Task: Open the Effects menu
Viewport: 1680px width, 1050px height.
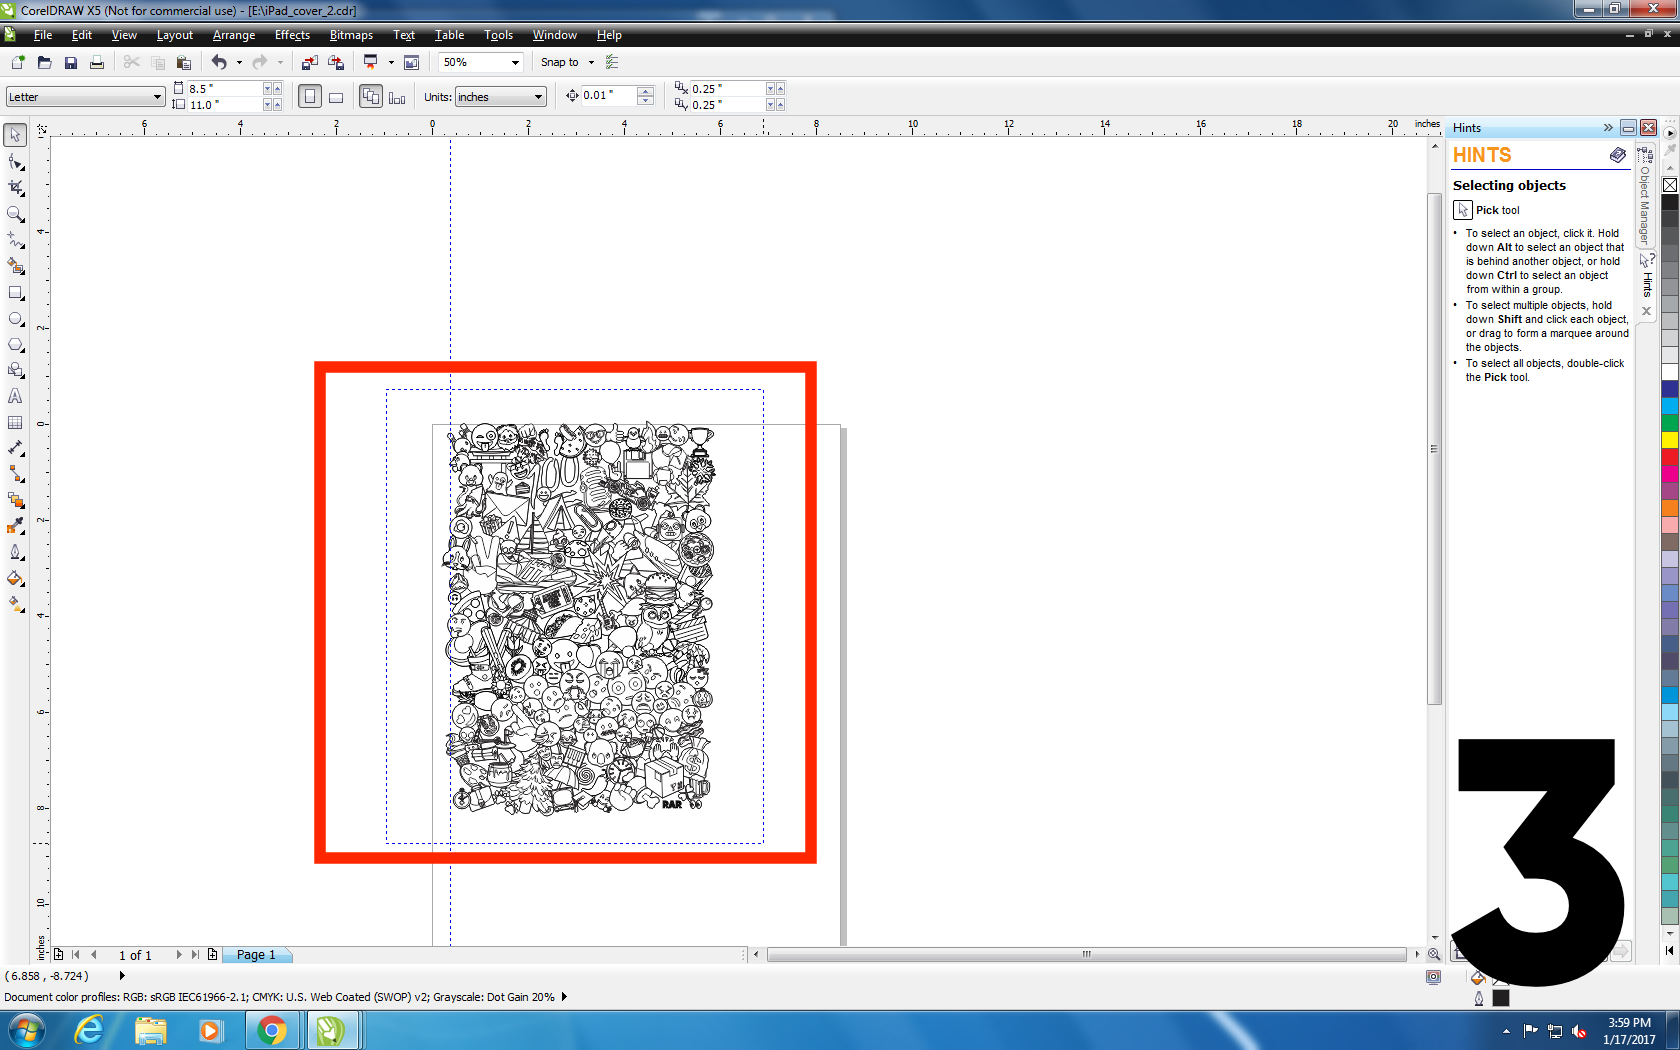Action: [x=292, y=35]
